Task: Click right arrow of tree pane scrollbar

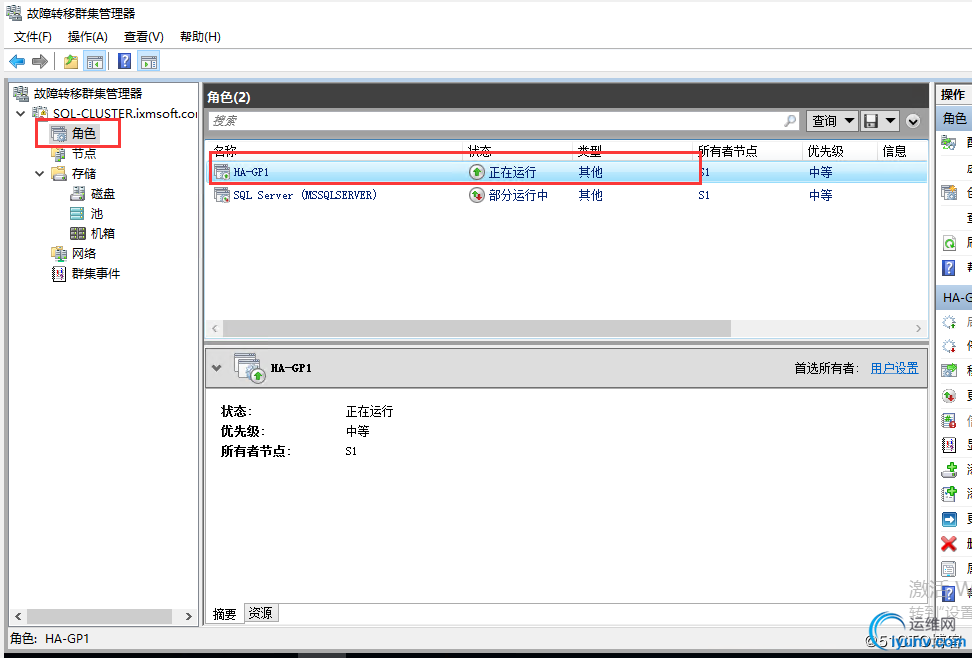Action: pyautogui.click(x=189, y=616)
